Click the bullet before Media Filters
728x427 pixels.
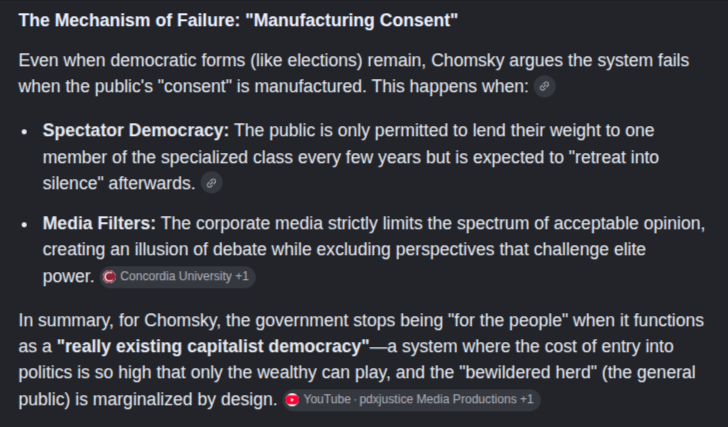coord(25,225)
